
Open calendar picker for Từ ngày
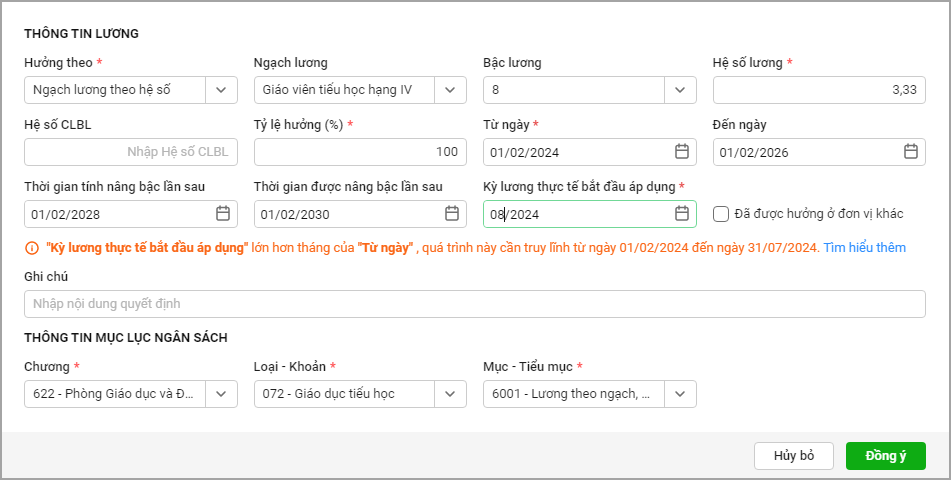[681, 152]
